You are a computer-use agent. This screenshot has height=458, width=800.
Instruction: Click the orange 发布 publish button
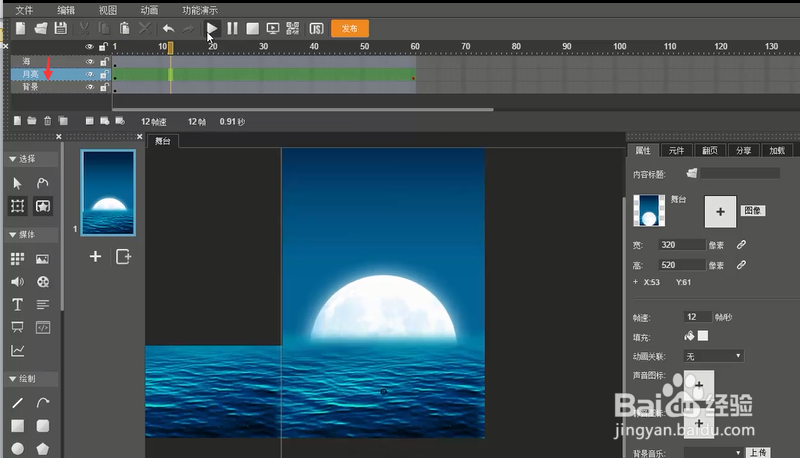[x=350, y=29]
